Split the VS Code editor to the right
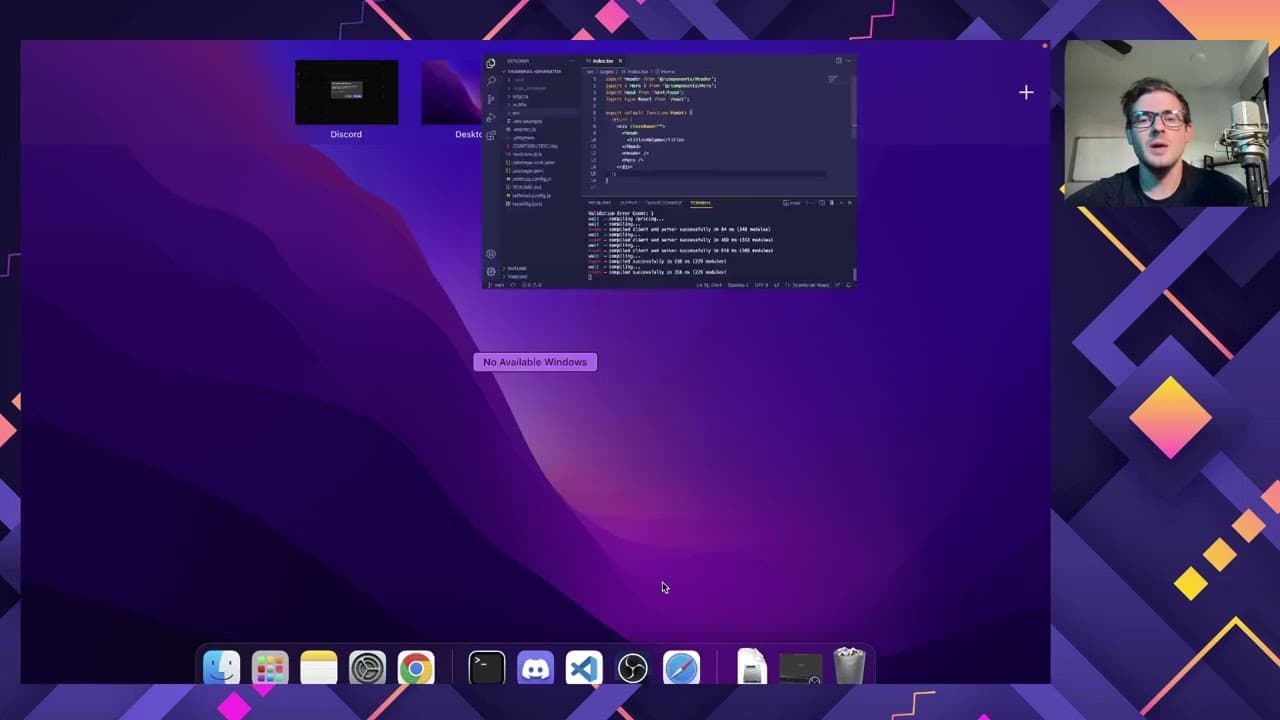Viewport: 1280px width, 720px height. click(838, 61)
